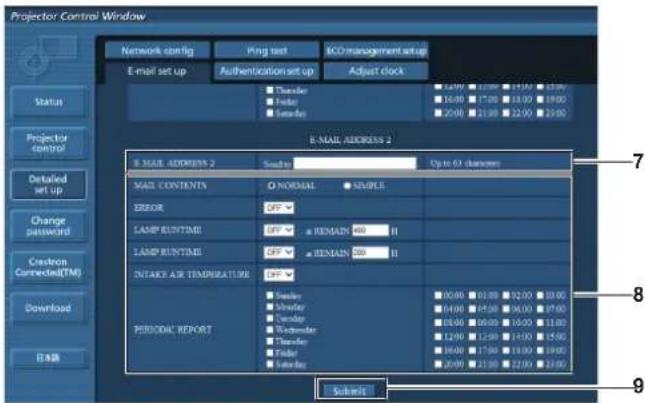The image size is (645, 403).
Task: Open the Download page
Action: point(49,308)
